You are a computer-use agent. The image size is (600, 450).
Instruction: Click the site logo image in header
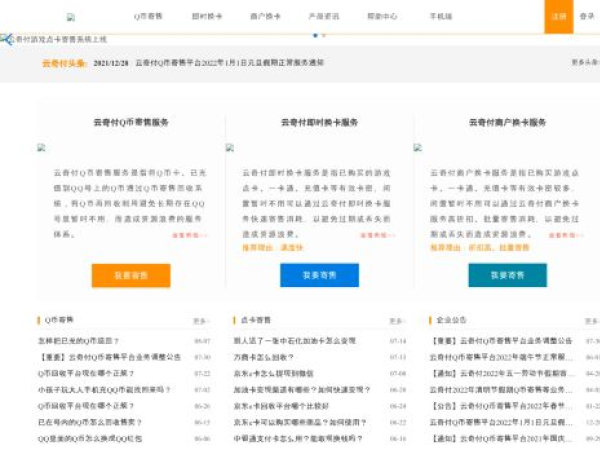[x=71, y=17]
